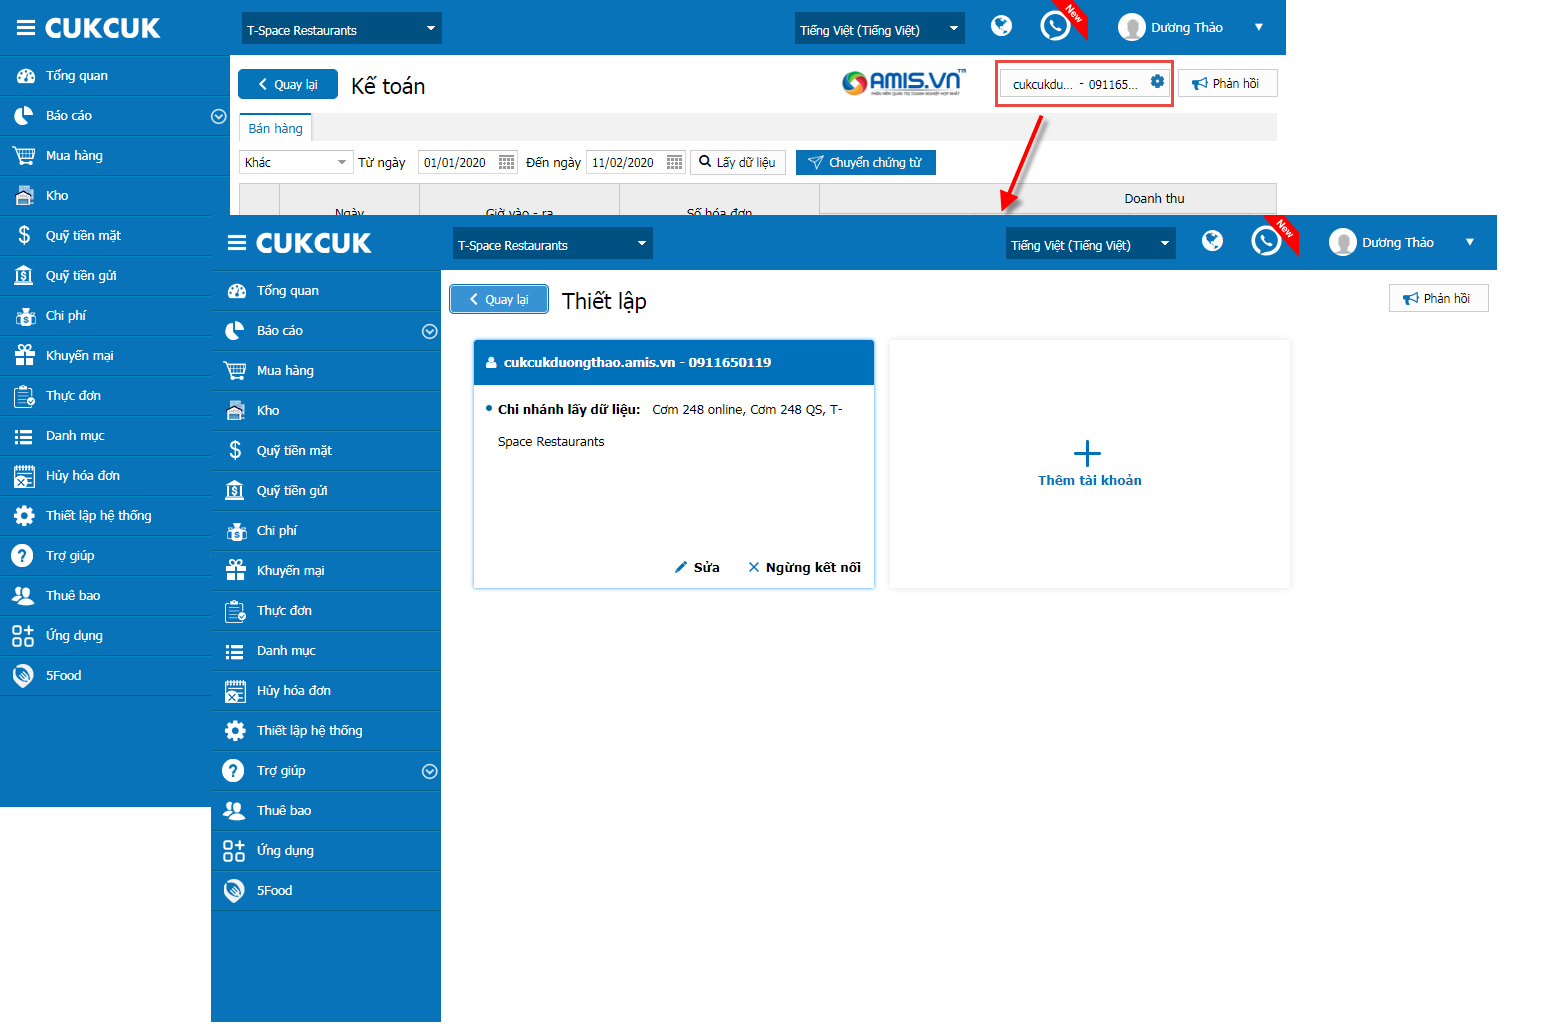Image resolution: width=1567 pixels, height=1024 pixels.
Task: Click Từ ngày date field 01/01/2020
Action: (457, 162)
